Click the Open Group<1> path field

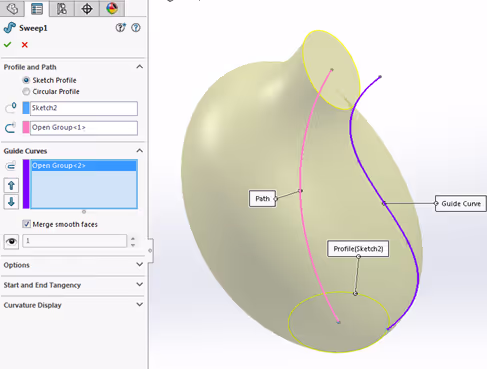84,128
